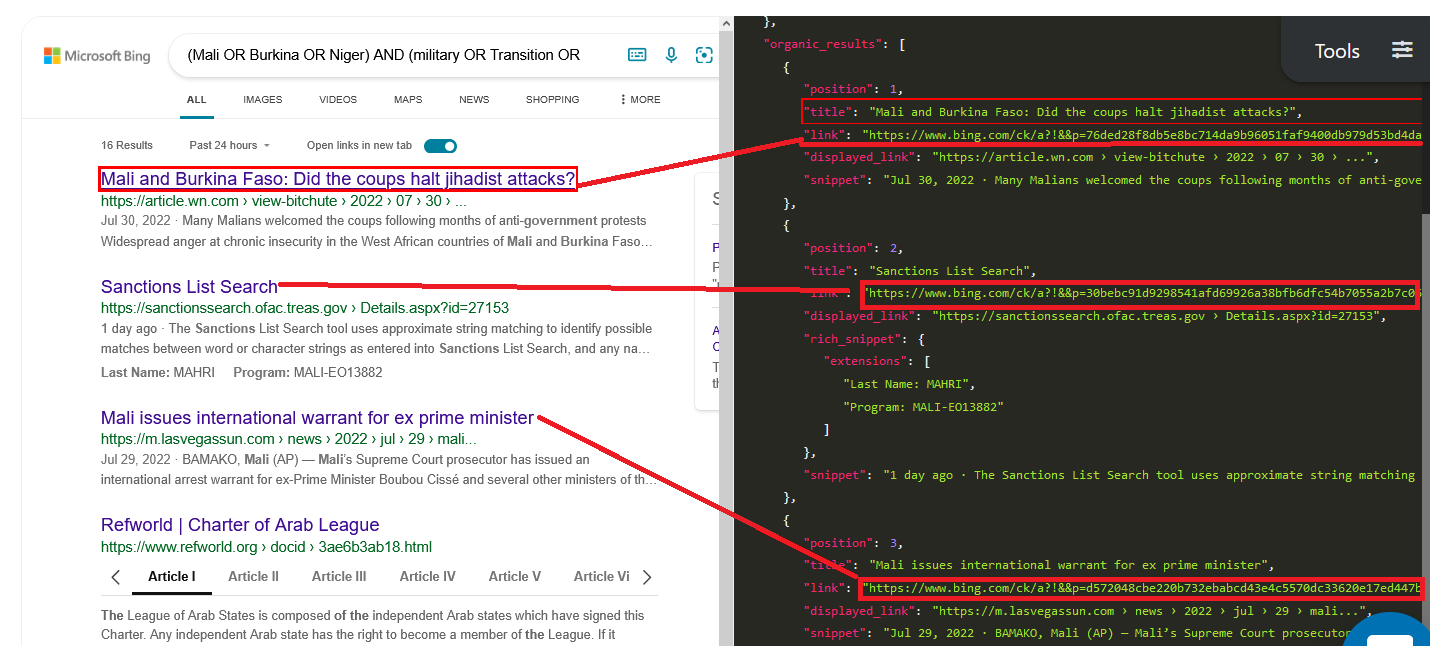The image size is (1430, 646).
Task: Open the Sanctions List Search result
Action: coord(189,287)
